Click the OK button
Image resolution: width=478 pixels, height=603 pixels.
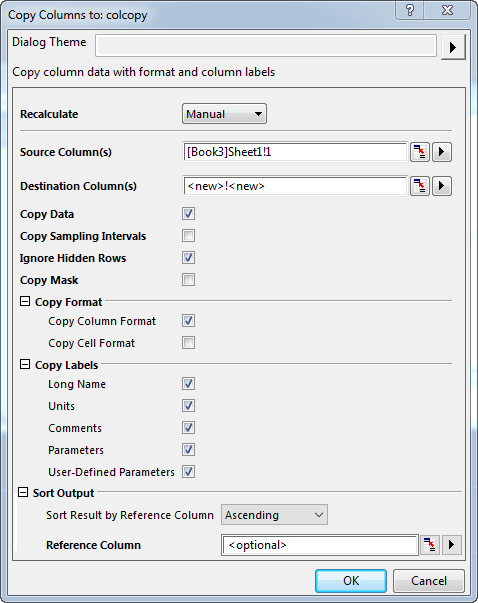click(x=351, y=581)
